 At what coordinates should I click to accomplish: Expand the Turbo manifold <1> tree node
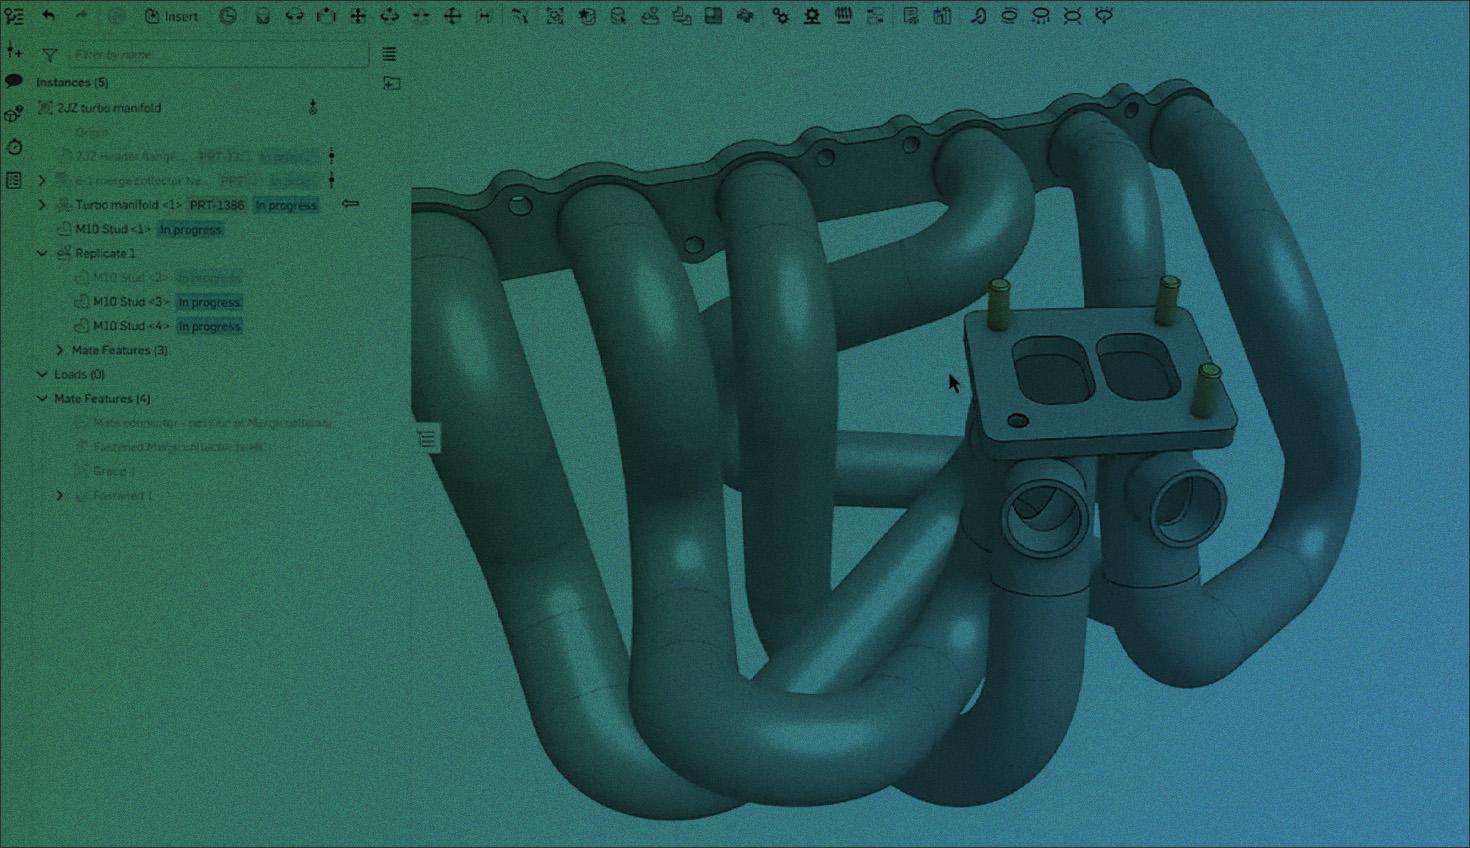coord(42,205)
